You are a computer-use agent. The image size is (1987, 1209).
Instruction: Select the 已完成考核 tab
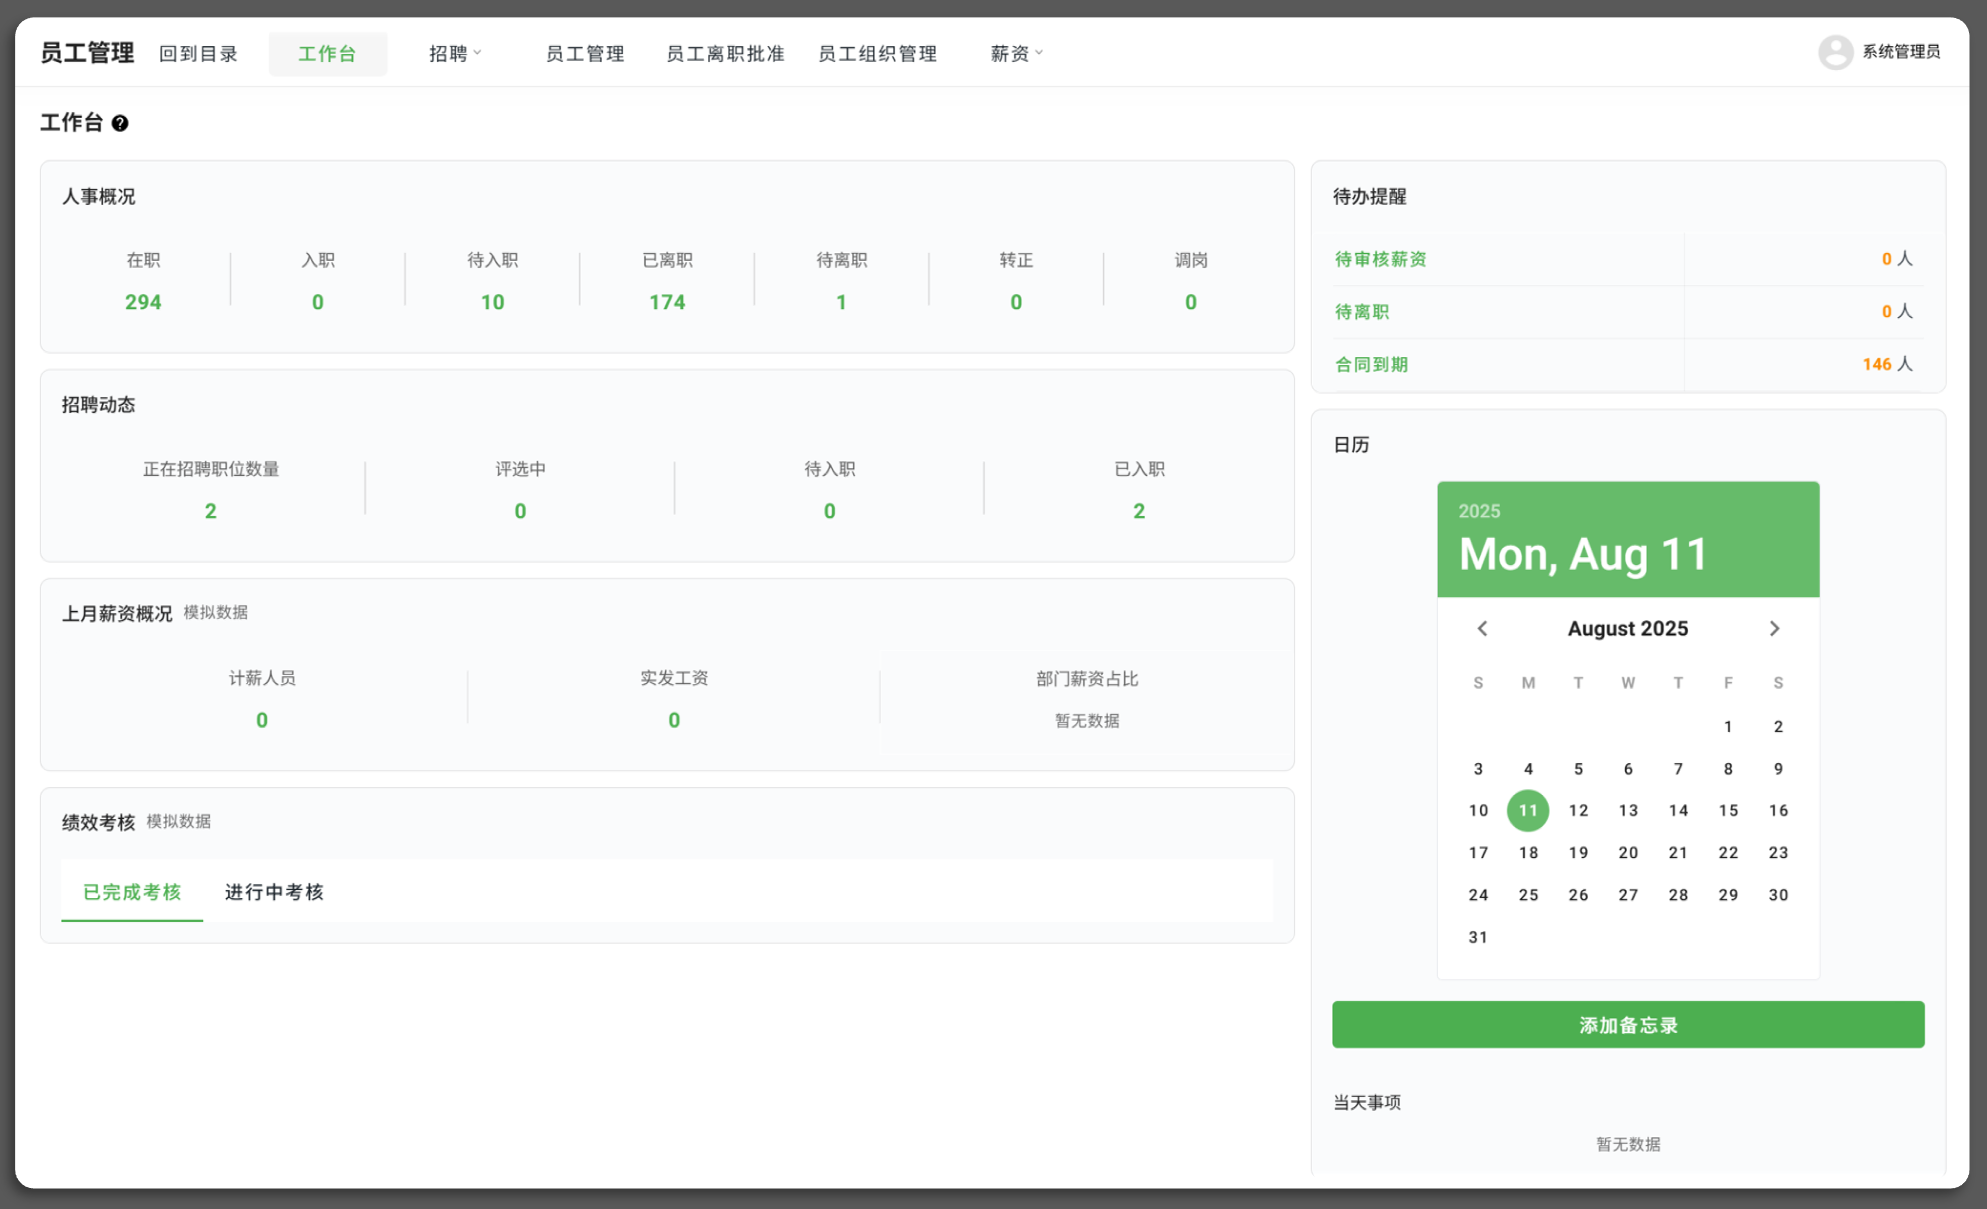point(131,892)
